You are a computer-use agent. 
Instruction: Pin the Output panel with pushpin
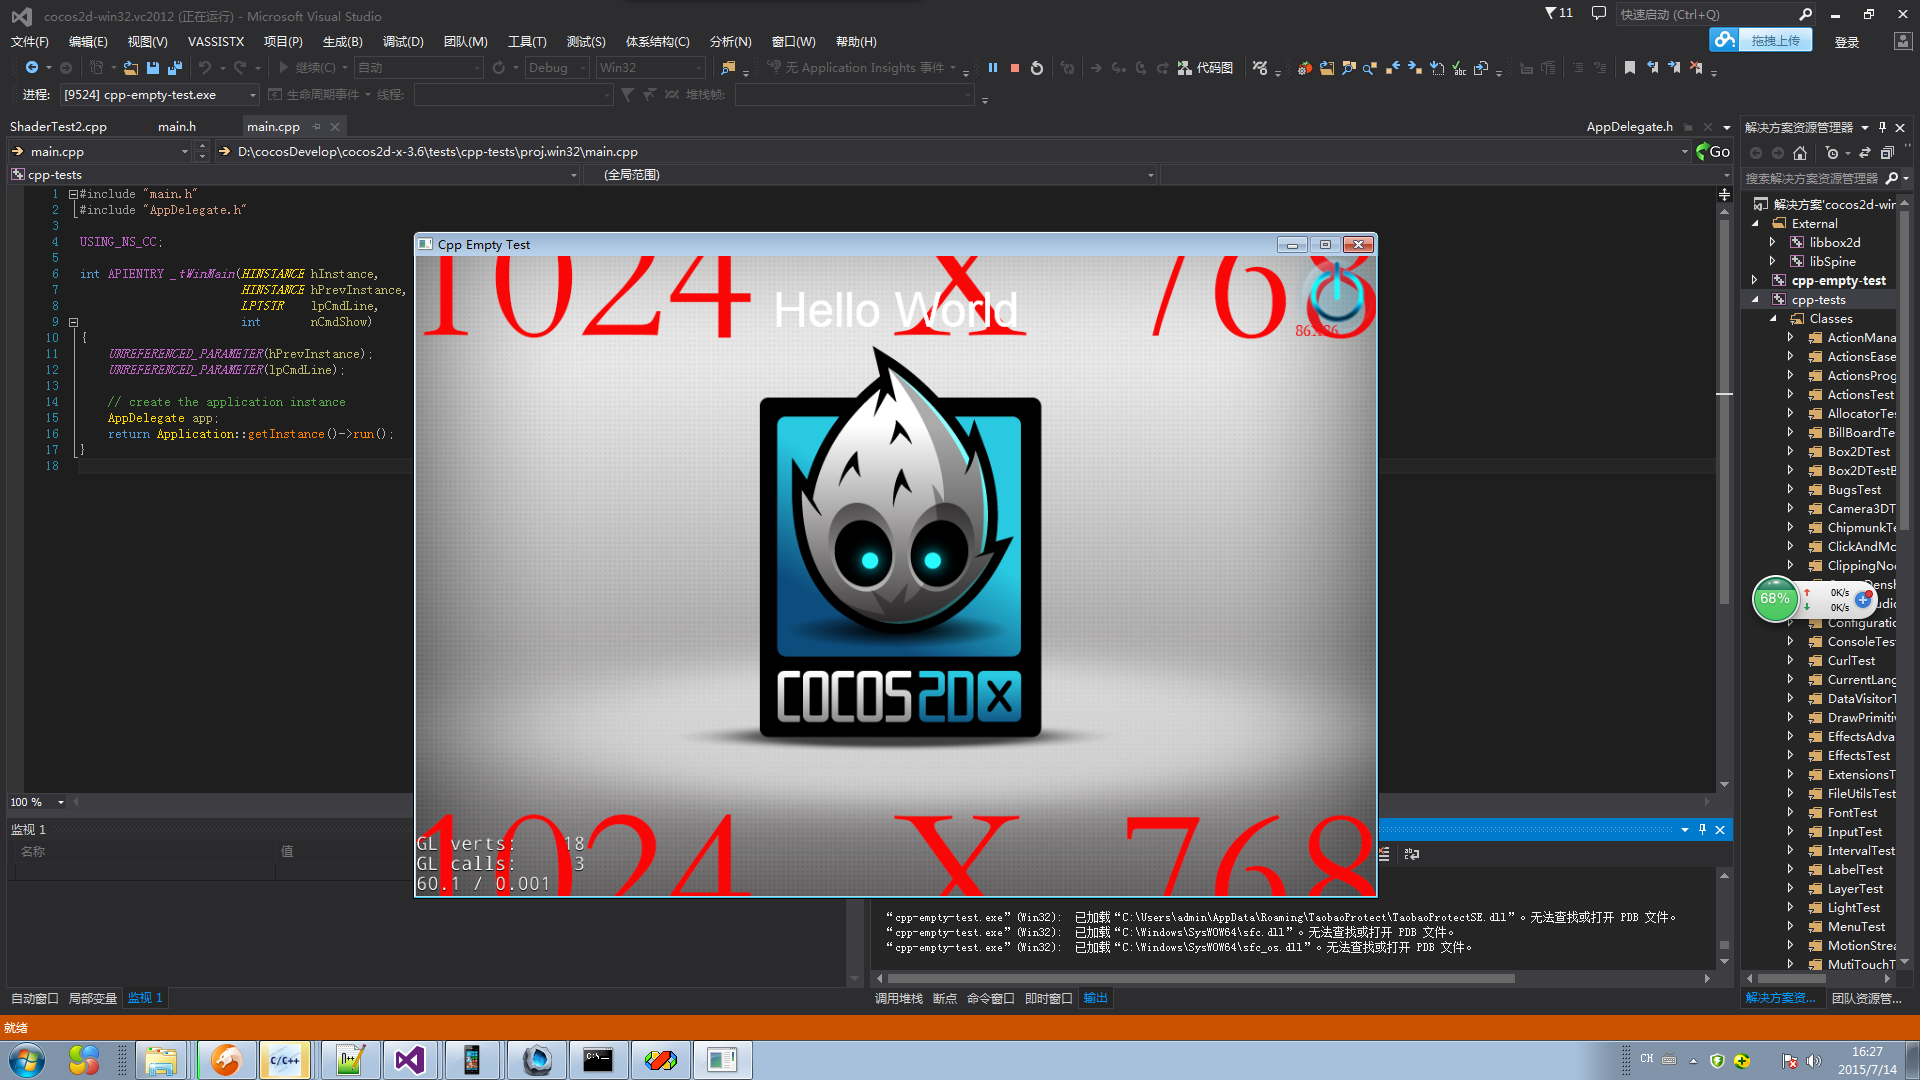(1702, 830)
